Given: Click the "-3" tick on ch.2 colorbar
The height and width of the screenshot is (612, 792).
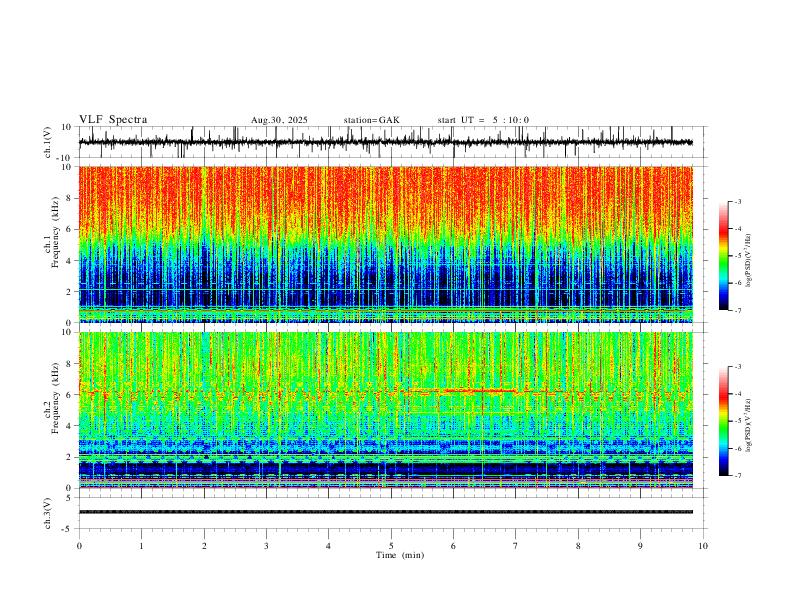Looking at the screenshot, I should click(x=737, y=367).
